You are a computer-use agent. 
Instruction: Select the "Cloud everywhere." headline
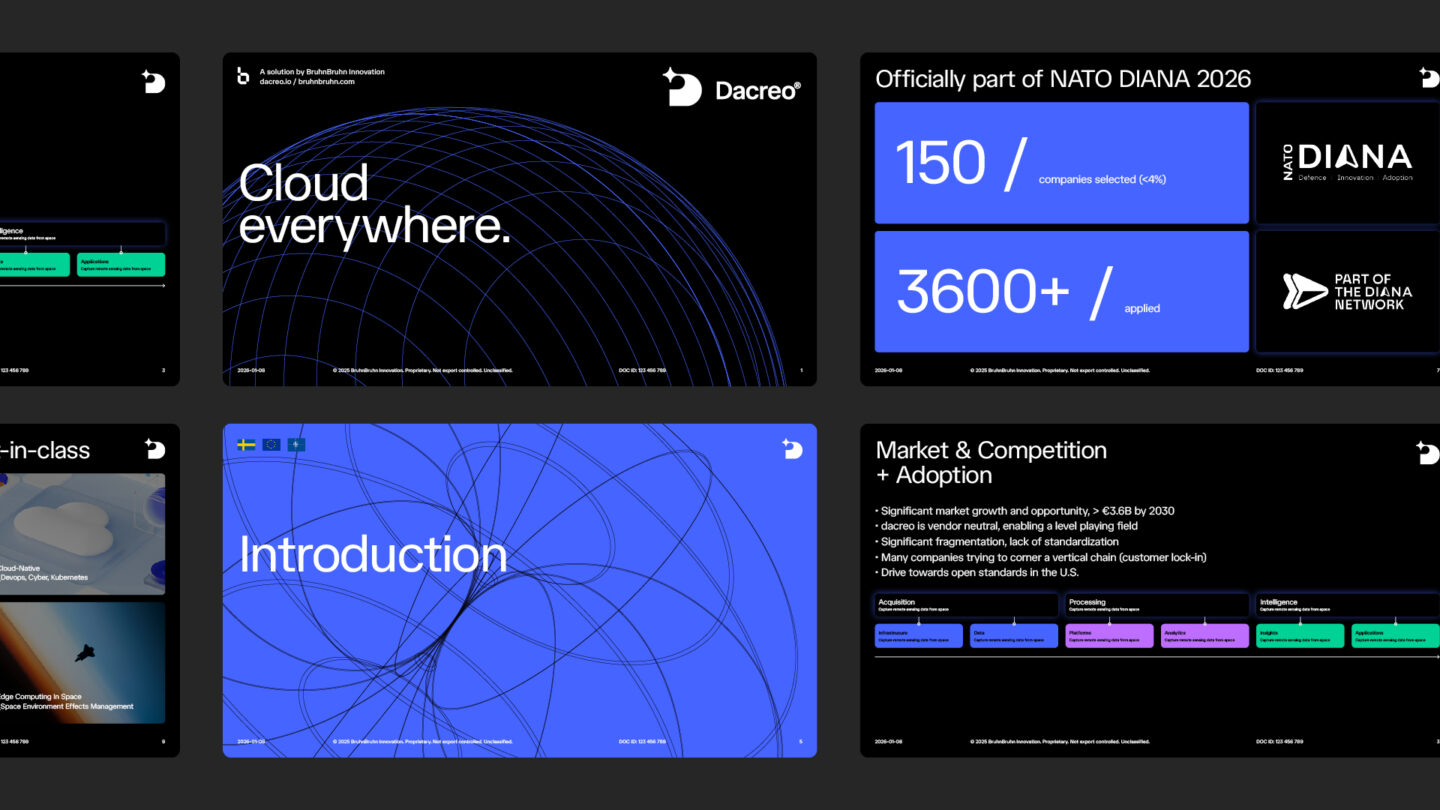click(374, 204)
